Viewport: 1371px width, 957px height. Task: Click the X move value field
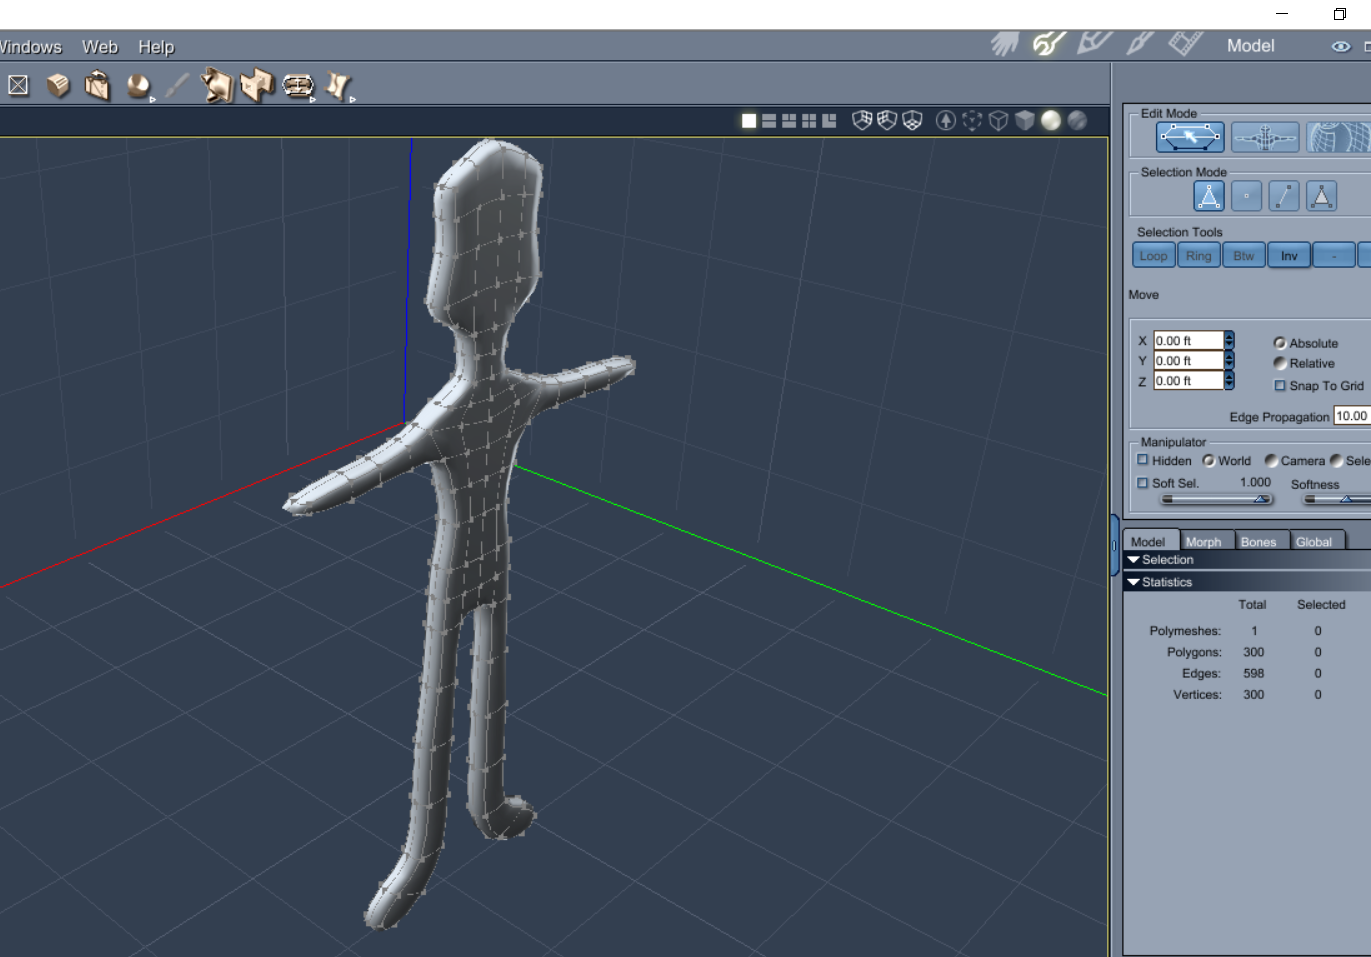click(1188, 341)
